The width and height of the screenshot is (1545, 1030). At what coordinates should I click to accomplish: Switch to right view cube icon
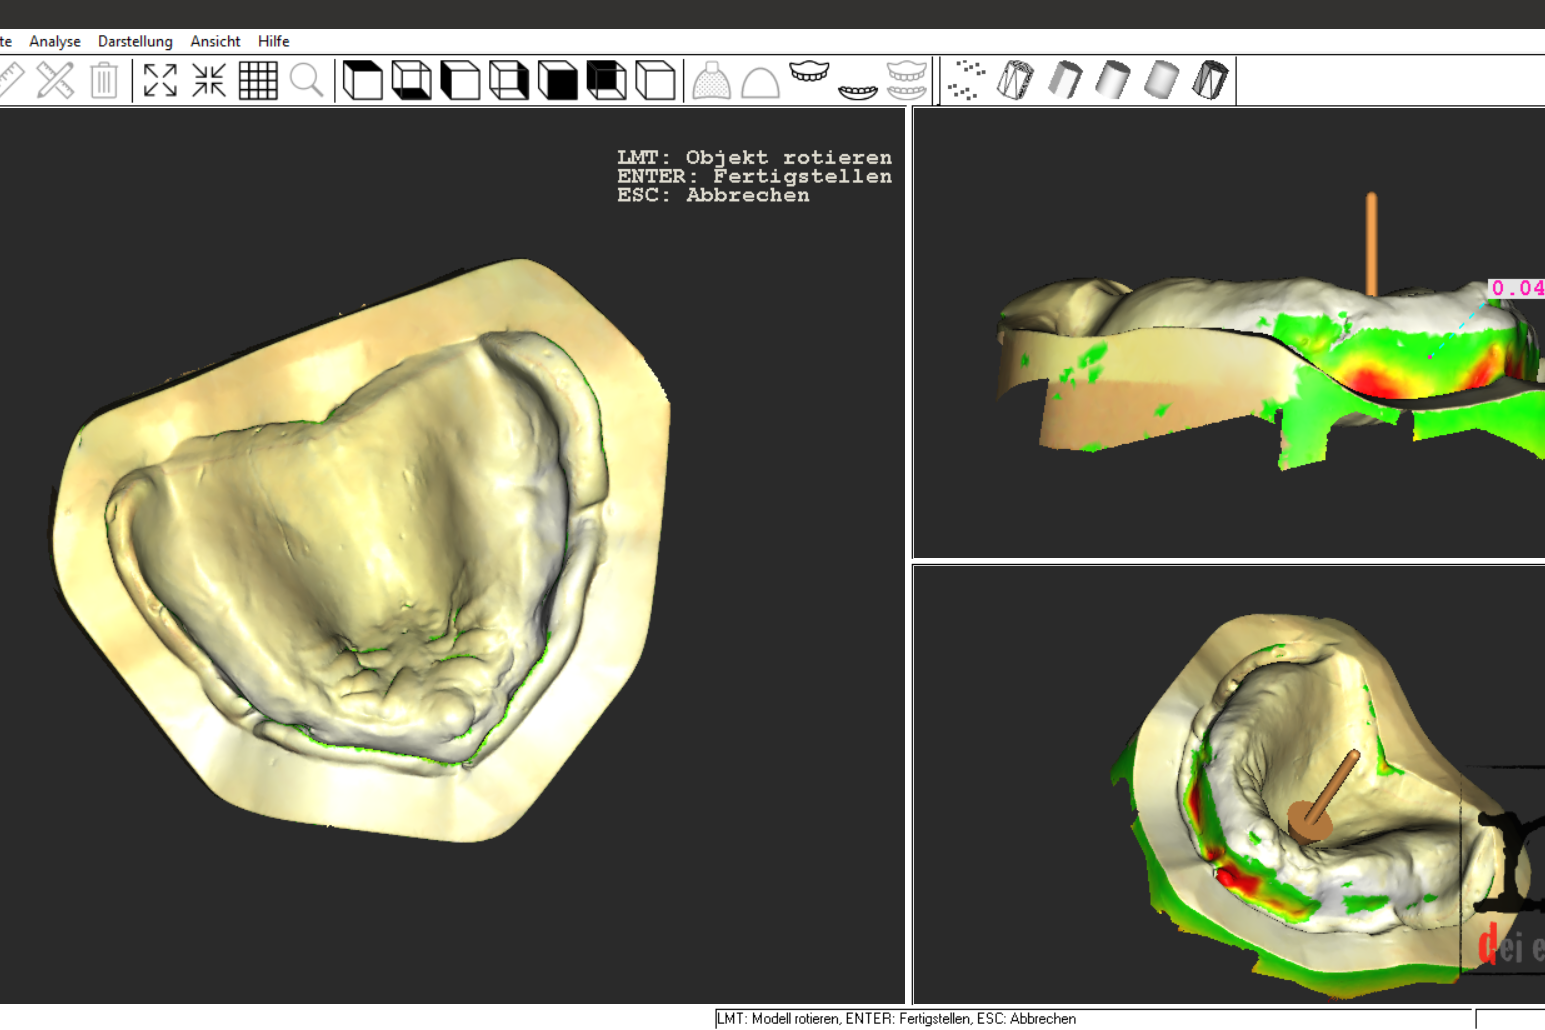coord(509,80)
